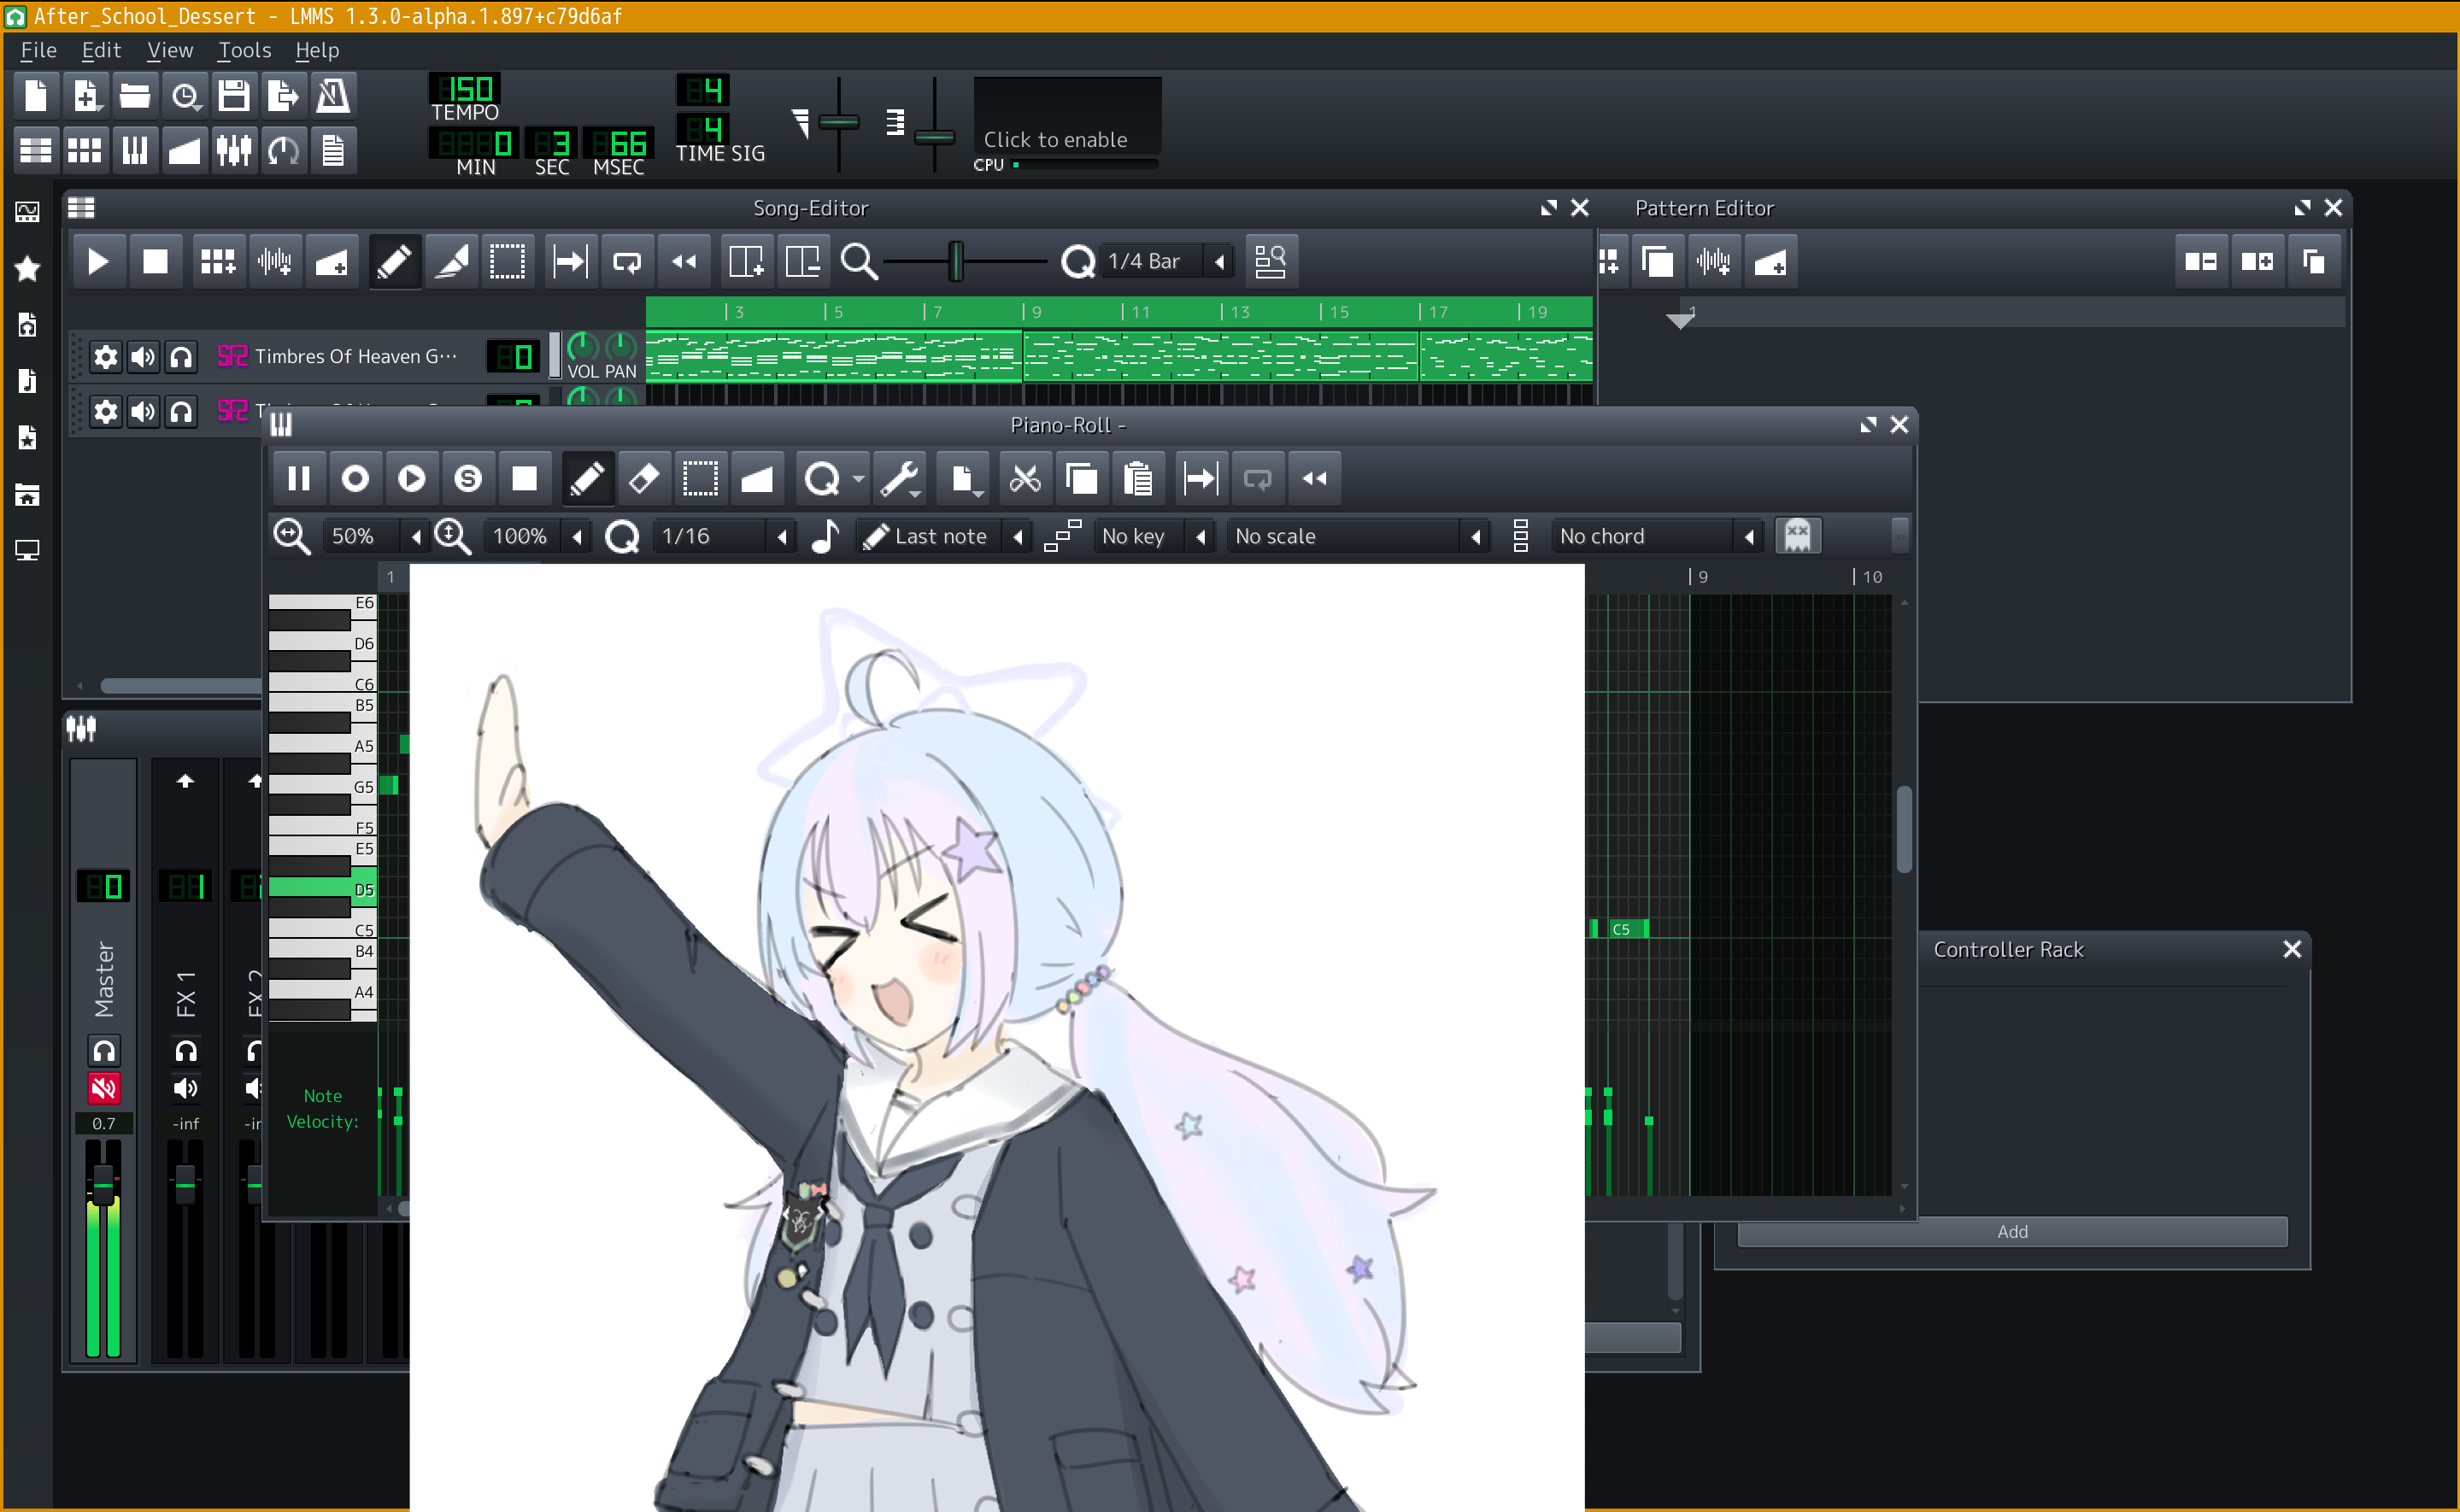The width and height of the screenshot is (2460, 1512).
Task: Mute the Timbres Of Heaven track
Action: (143, 357)
